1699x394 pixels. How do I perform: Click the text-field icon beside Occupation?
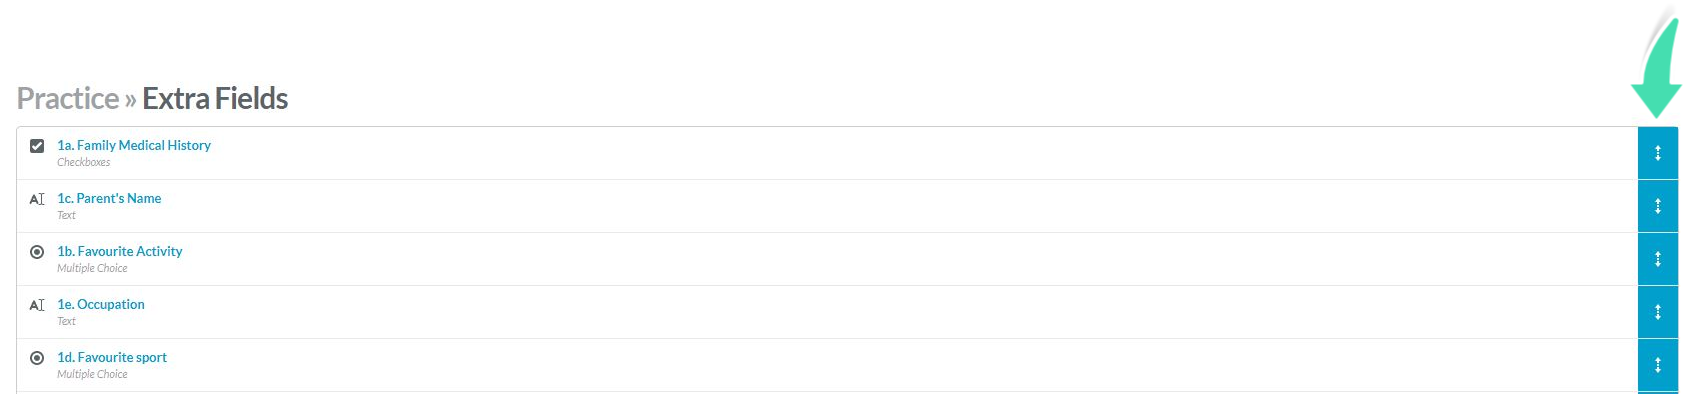[37, 305]
